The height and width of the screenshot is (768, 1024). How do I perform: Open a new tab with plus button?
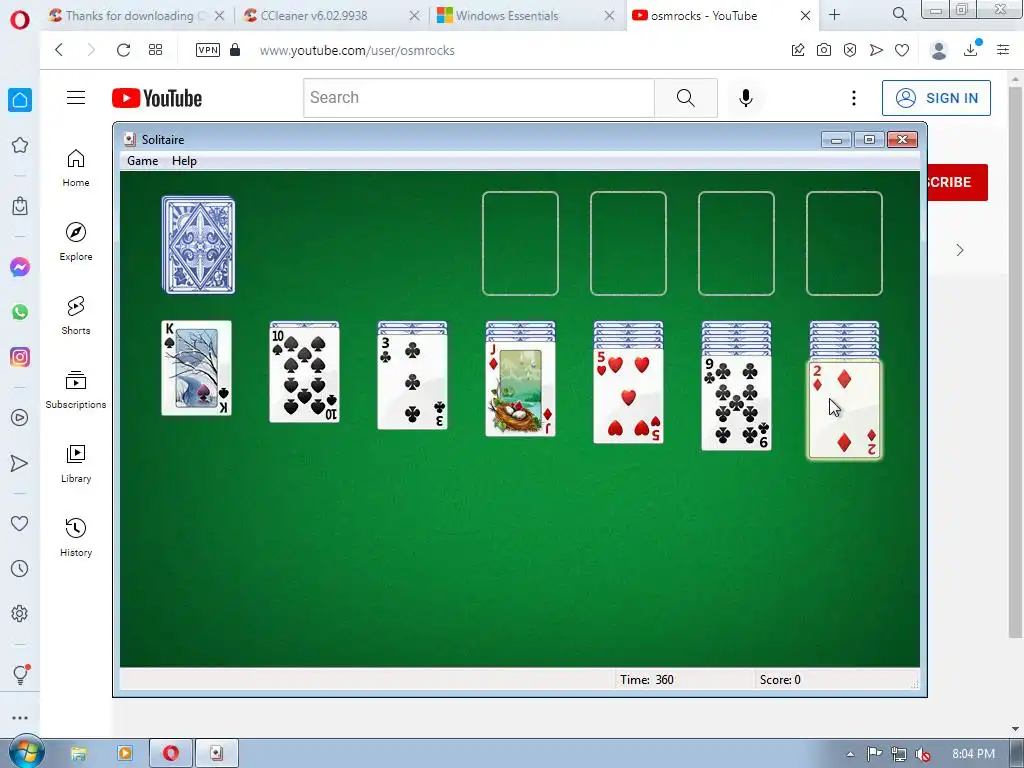click(835, 14)
